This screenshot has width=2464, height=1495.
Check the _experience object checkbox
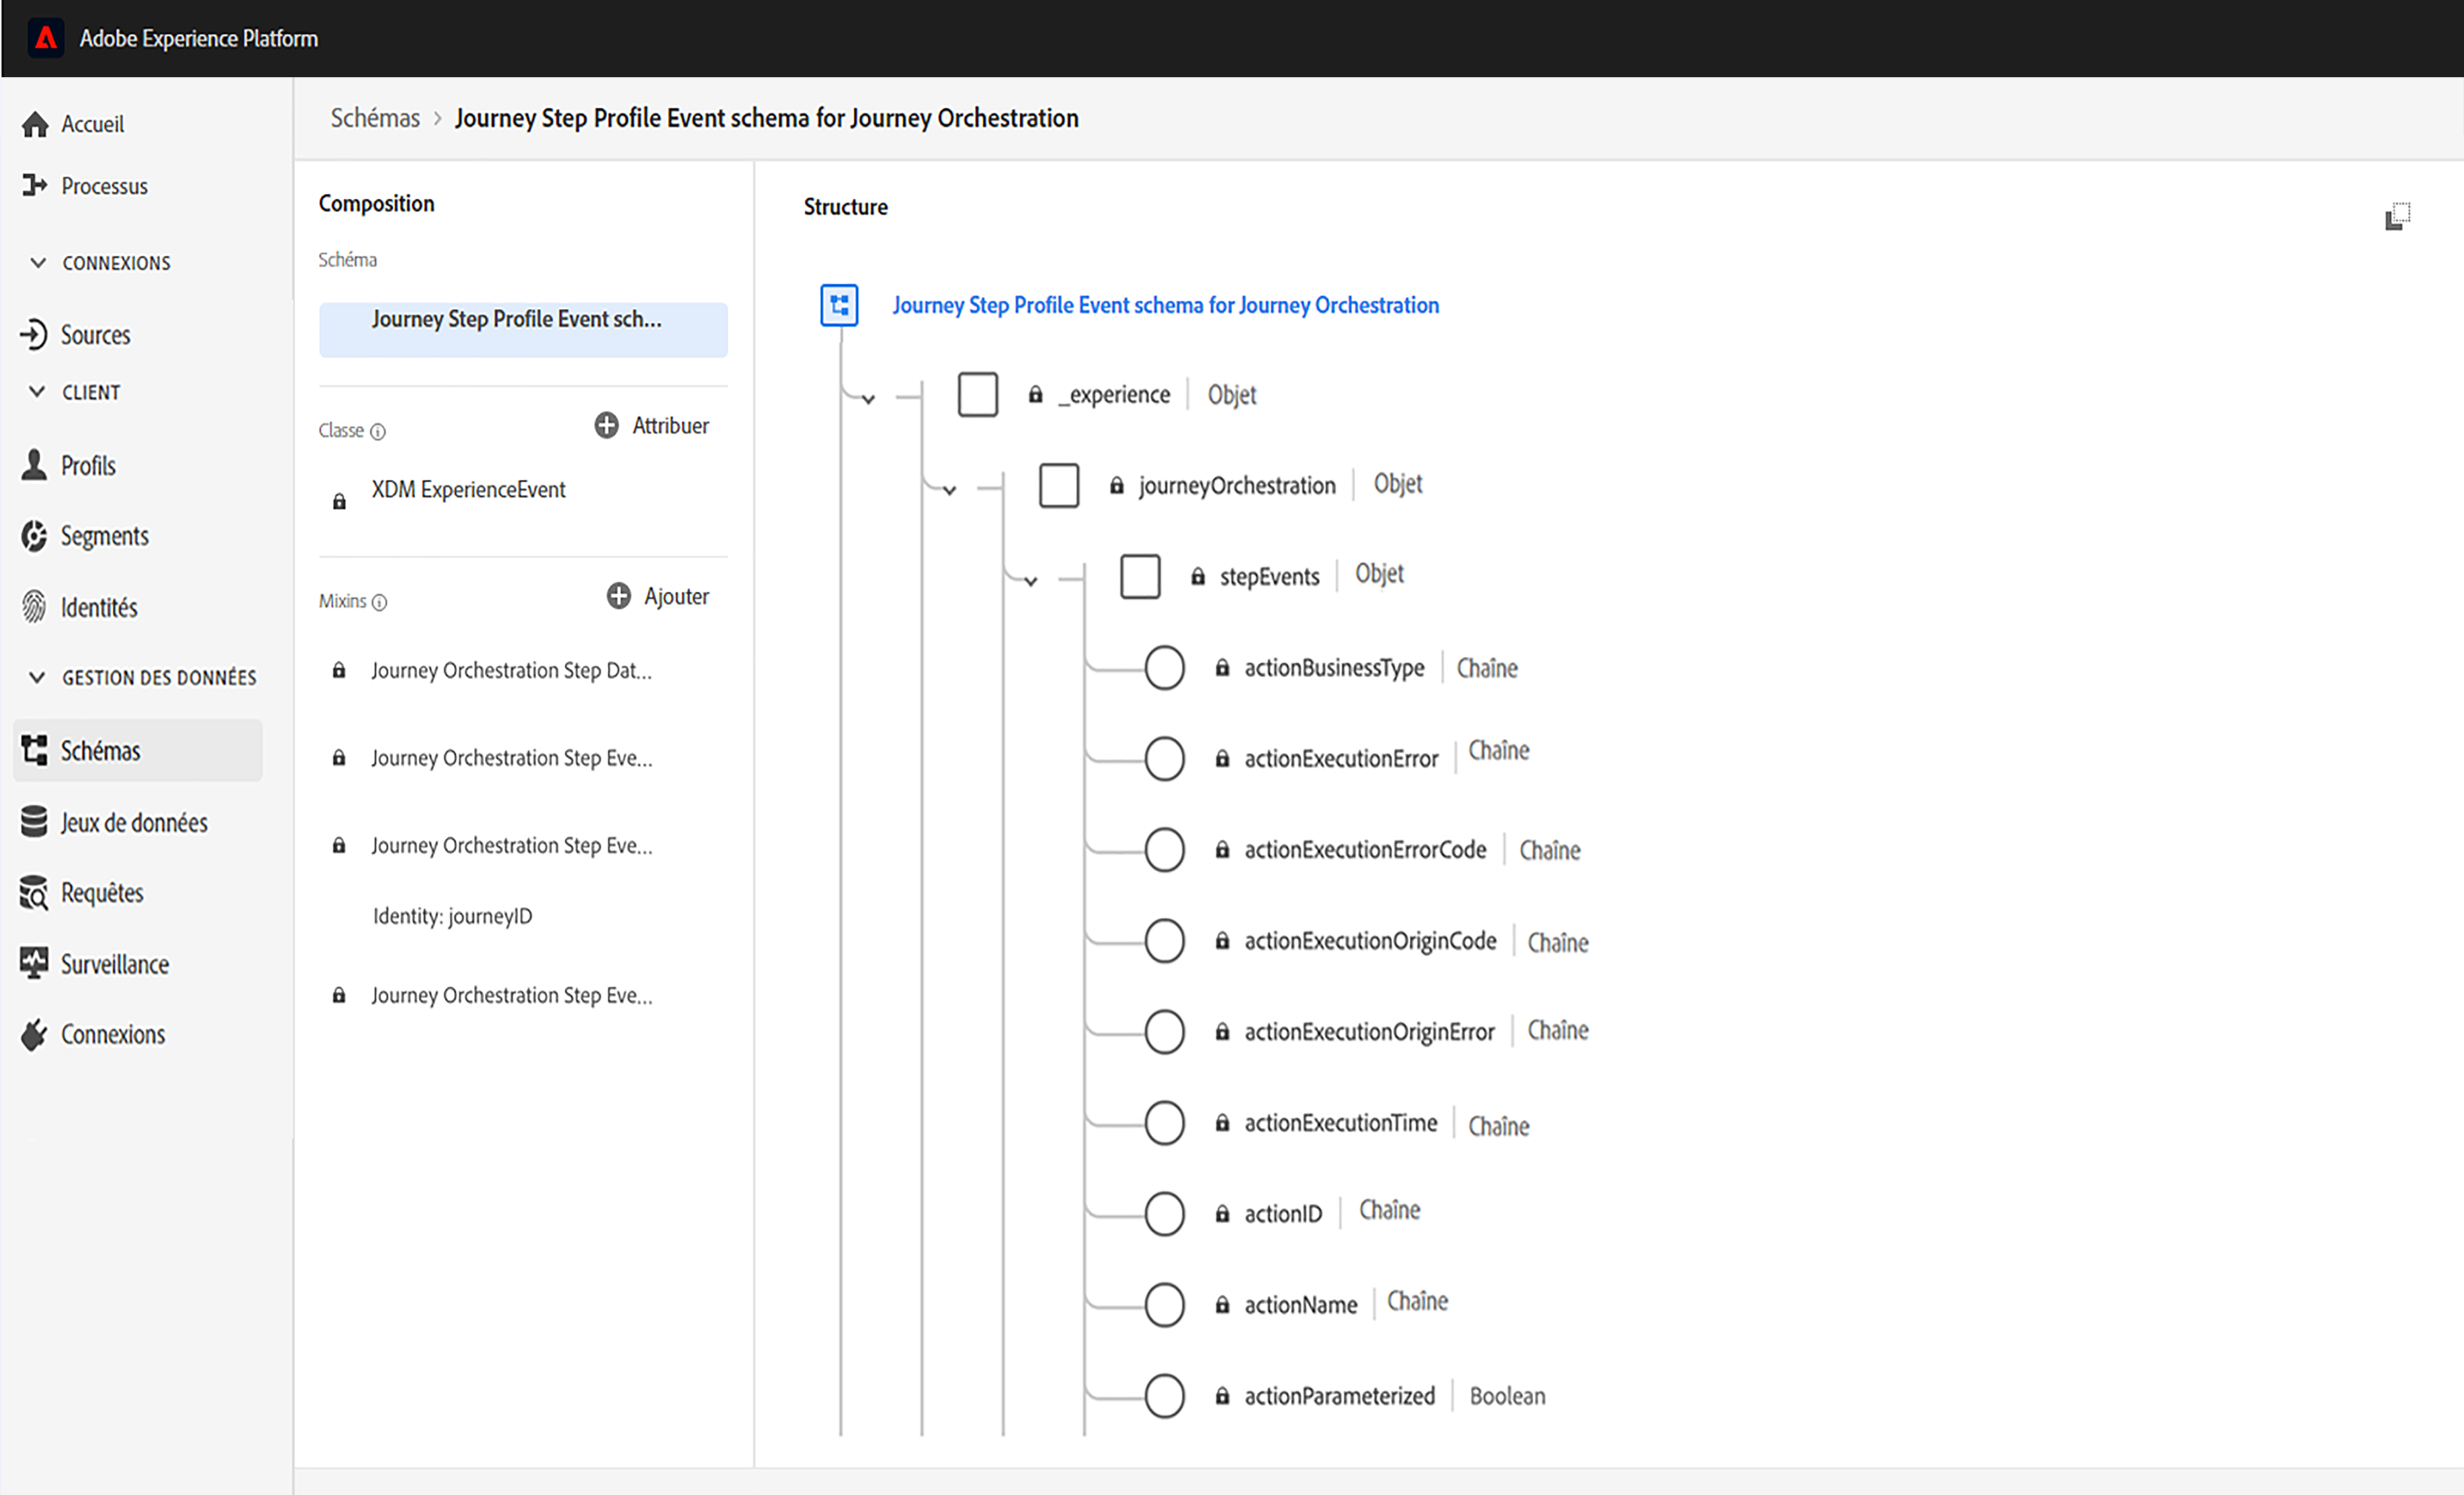click(x=977, y=395)
